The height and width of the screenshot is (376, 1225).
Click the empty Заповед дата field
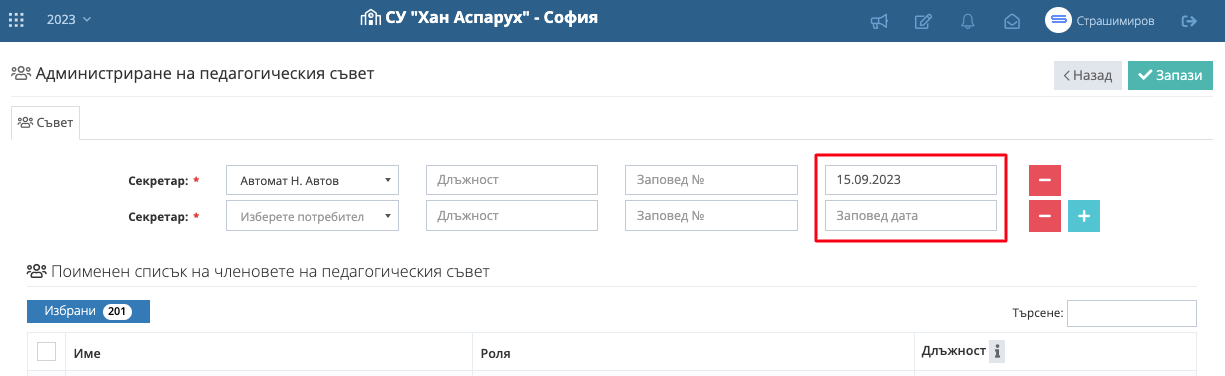pos(911,216)
